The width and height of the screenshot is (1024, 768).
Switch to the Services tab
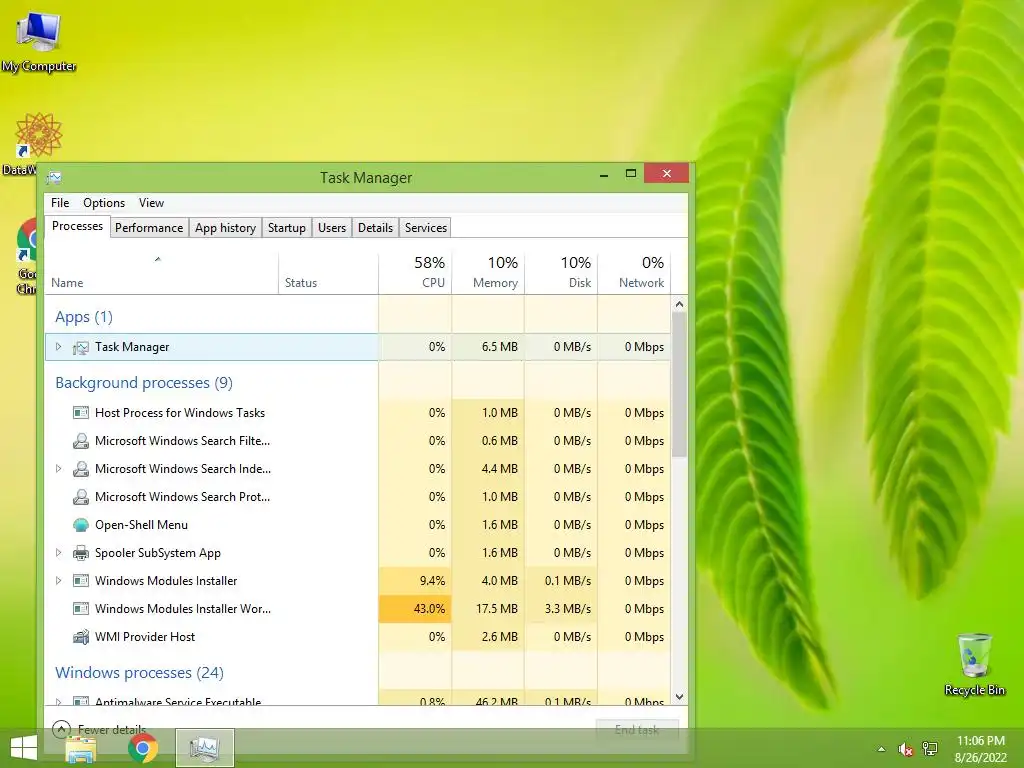[426, 228]
